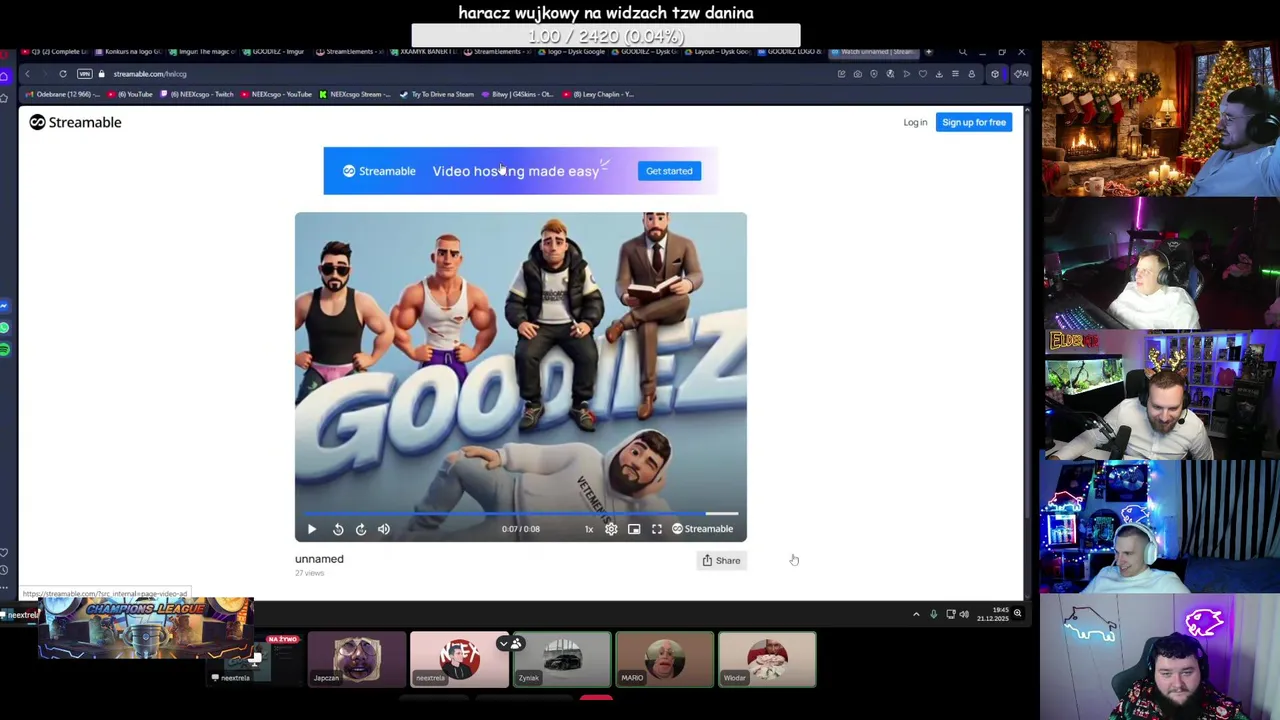The image size is (1280, 720).
Task: Click the Streamable logo in player bar
Action: coord(702,529)
